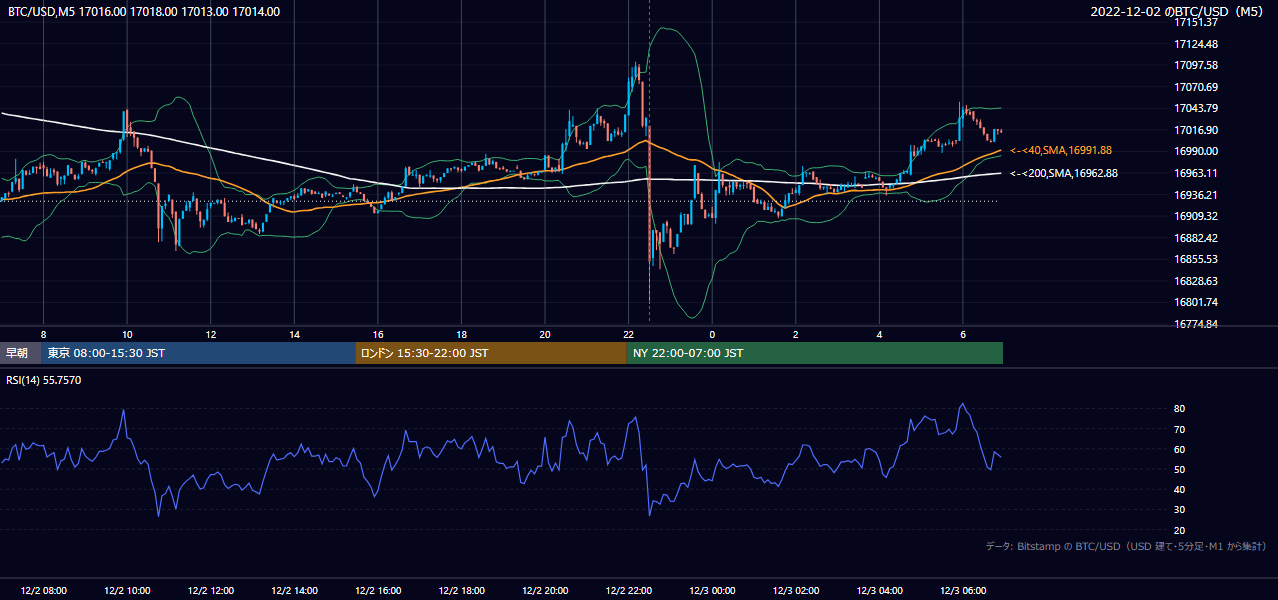The image size is (1278, 600).
Task: Click the bottom date label 12/2 20:00
Action: tap(545, 590)
